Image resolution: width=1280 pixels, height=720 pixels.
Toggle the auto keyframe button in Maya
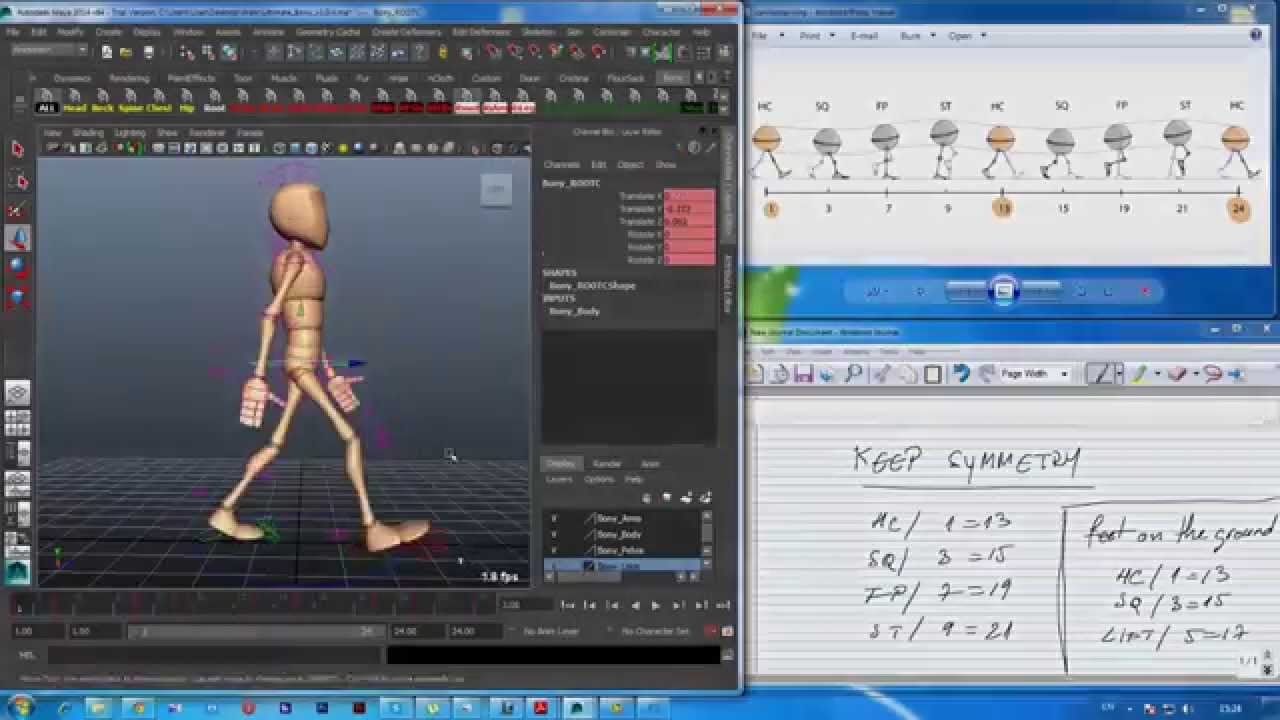pyautogui.click(x=711, y=631)
